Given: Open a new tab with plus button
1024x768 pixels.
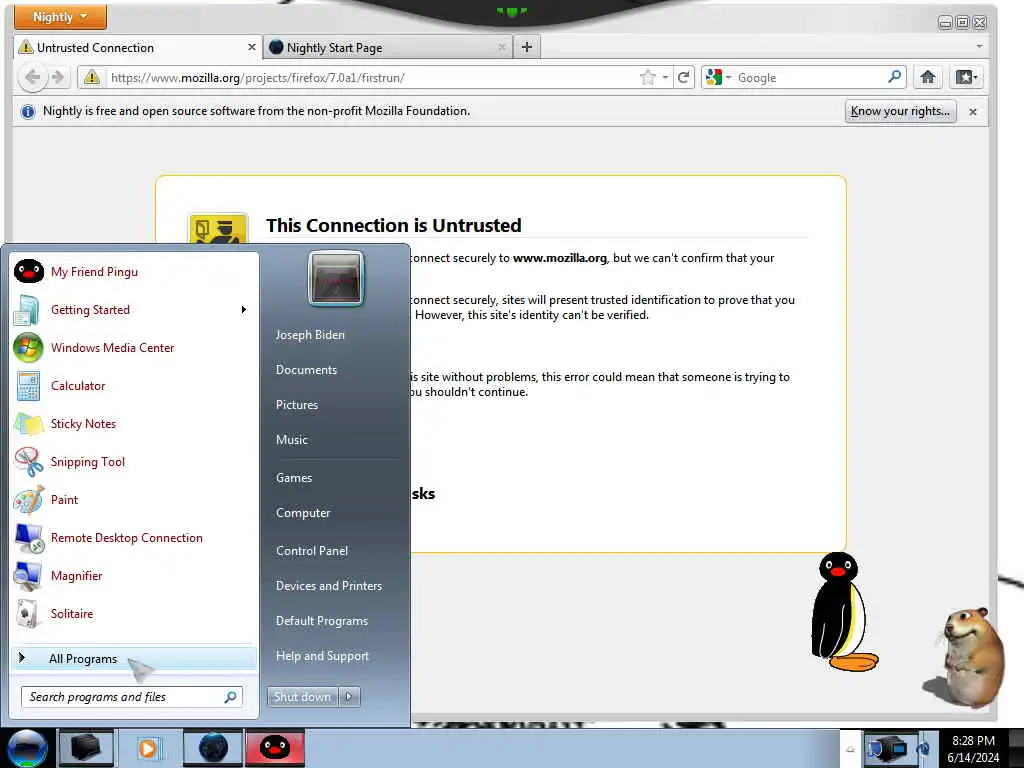Looking at the screenshot, I should point(527,47).
